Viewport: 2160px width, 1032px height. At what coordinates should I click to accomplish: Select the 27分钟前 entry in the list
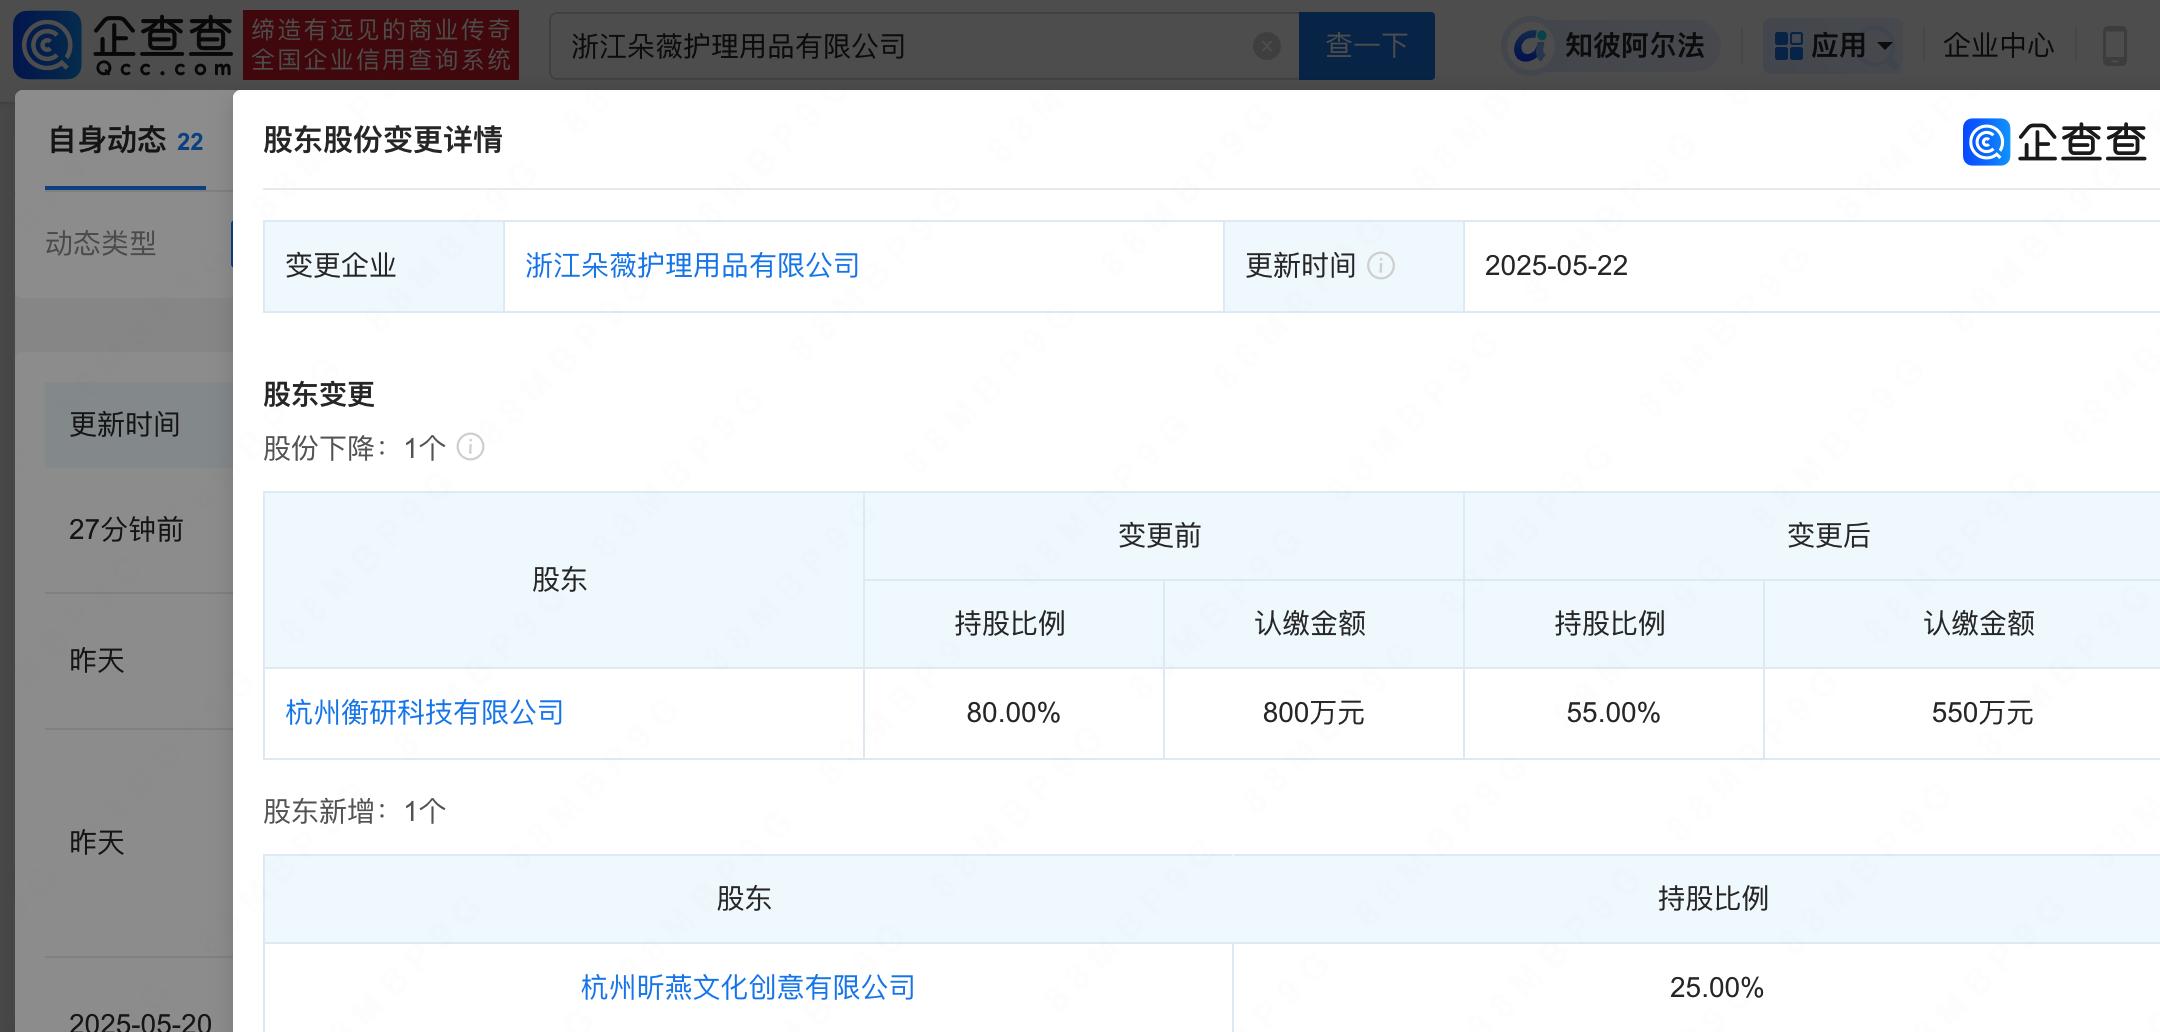tap(126, 530)
